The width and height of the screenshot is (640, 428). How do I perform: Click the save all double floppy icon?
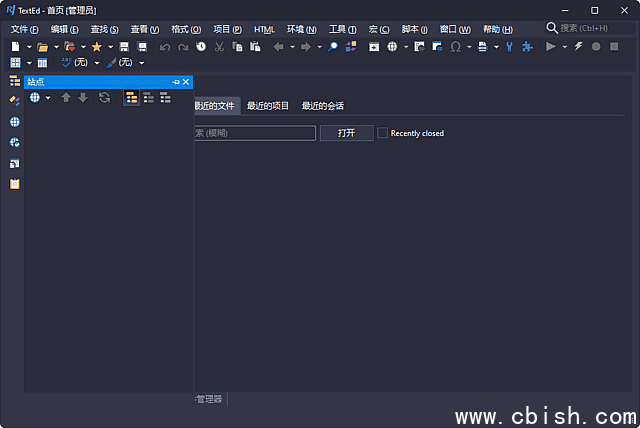pyautogui.click(x=142, y=47)
